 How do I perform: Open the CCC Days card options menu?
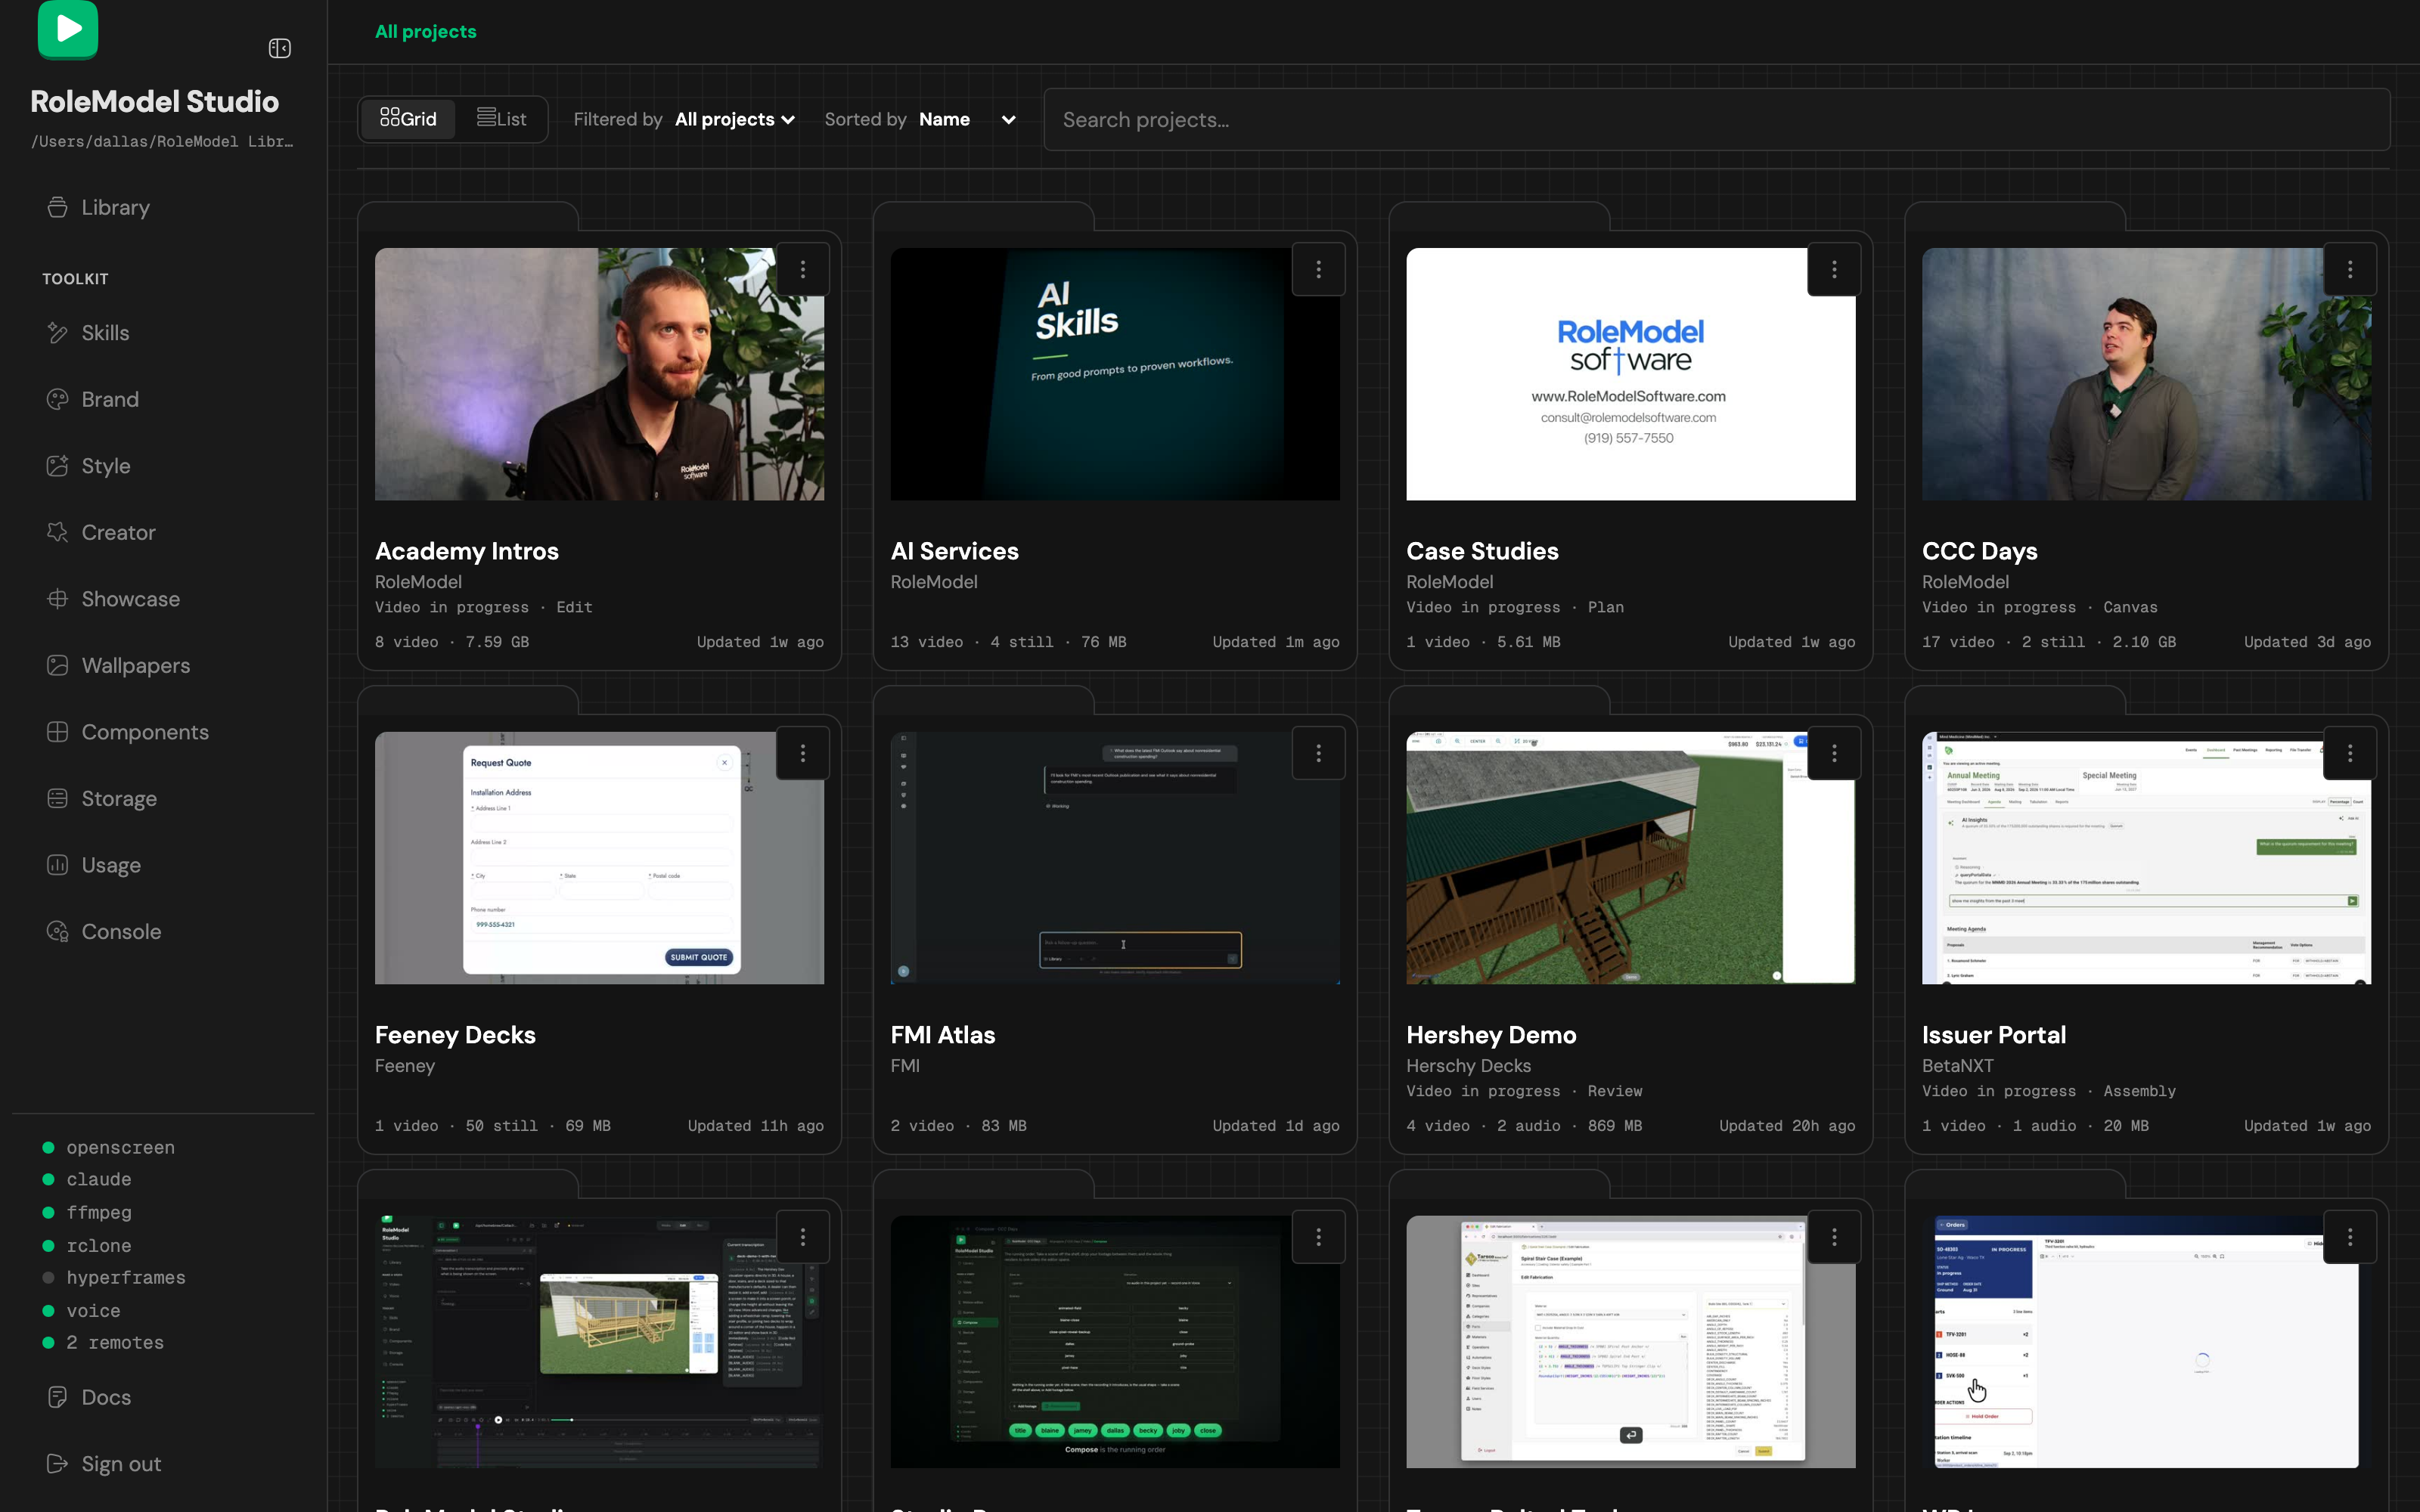pos(2350,269)
